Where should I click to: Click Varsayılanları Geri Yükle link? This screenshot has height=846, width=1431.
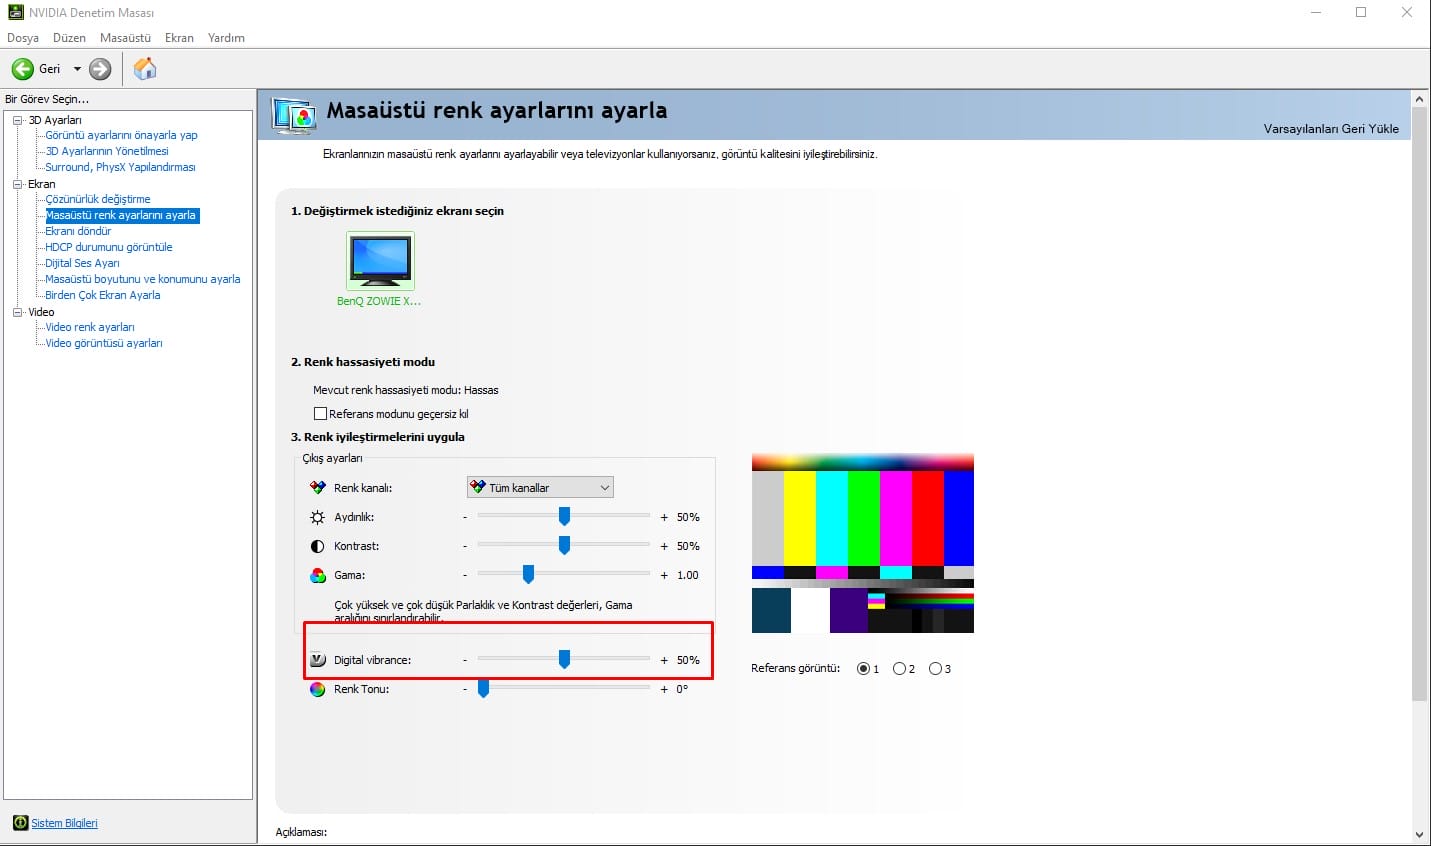click(1330, 129)
